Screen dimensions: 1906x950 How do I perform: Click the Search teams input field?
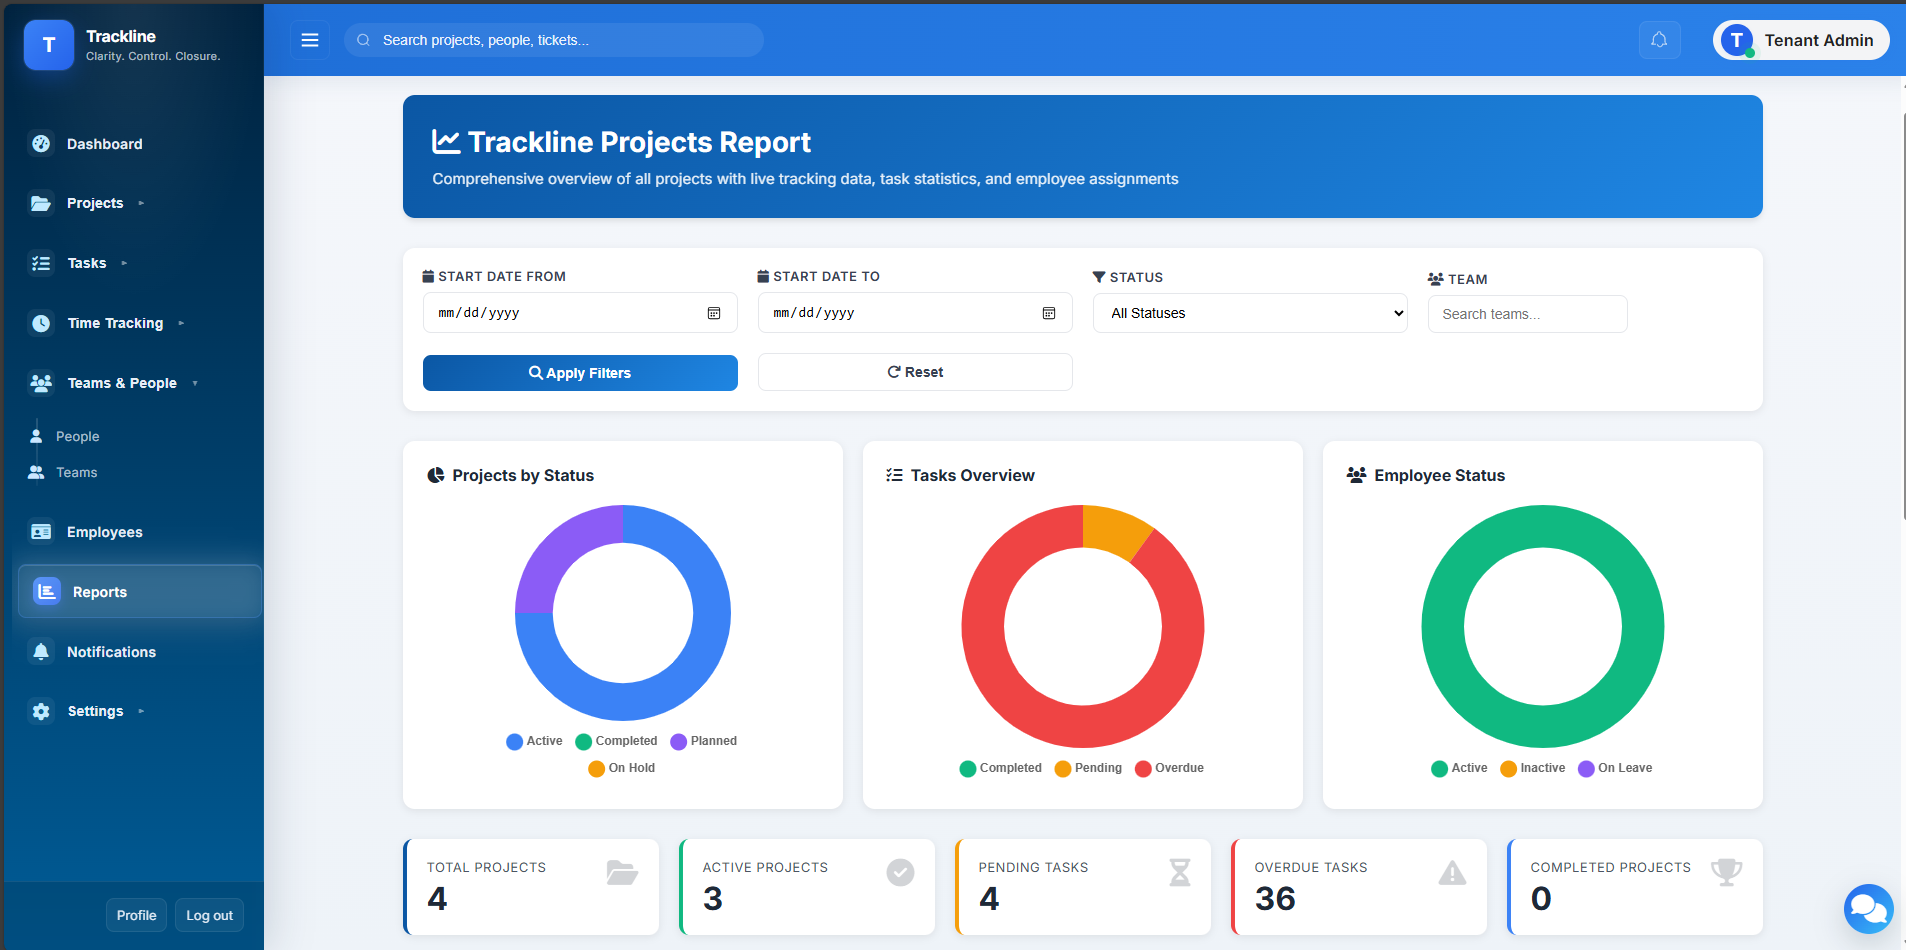[x=1527, y=314]
